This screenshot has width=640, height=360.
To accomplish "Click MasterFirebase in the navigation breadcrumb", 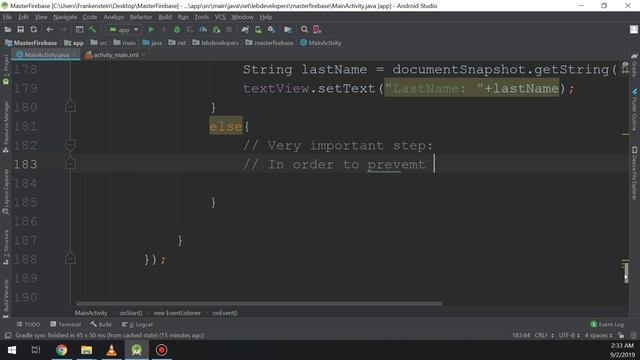I will pos(31,43).
